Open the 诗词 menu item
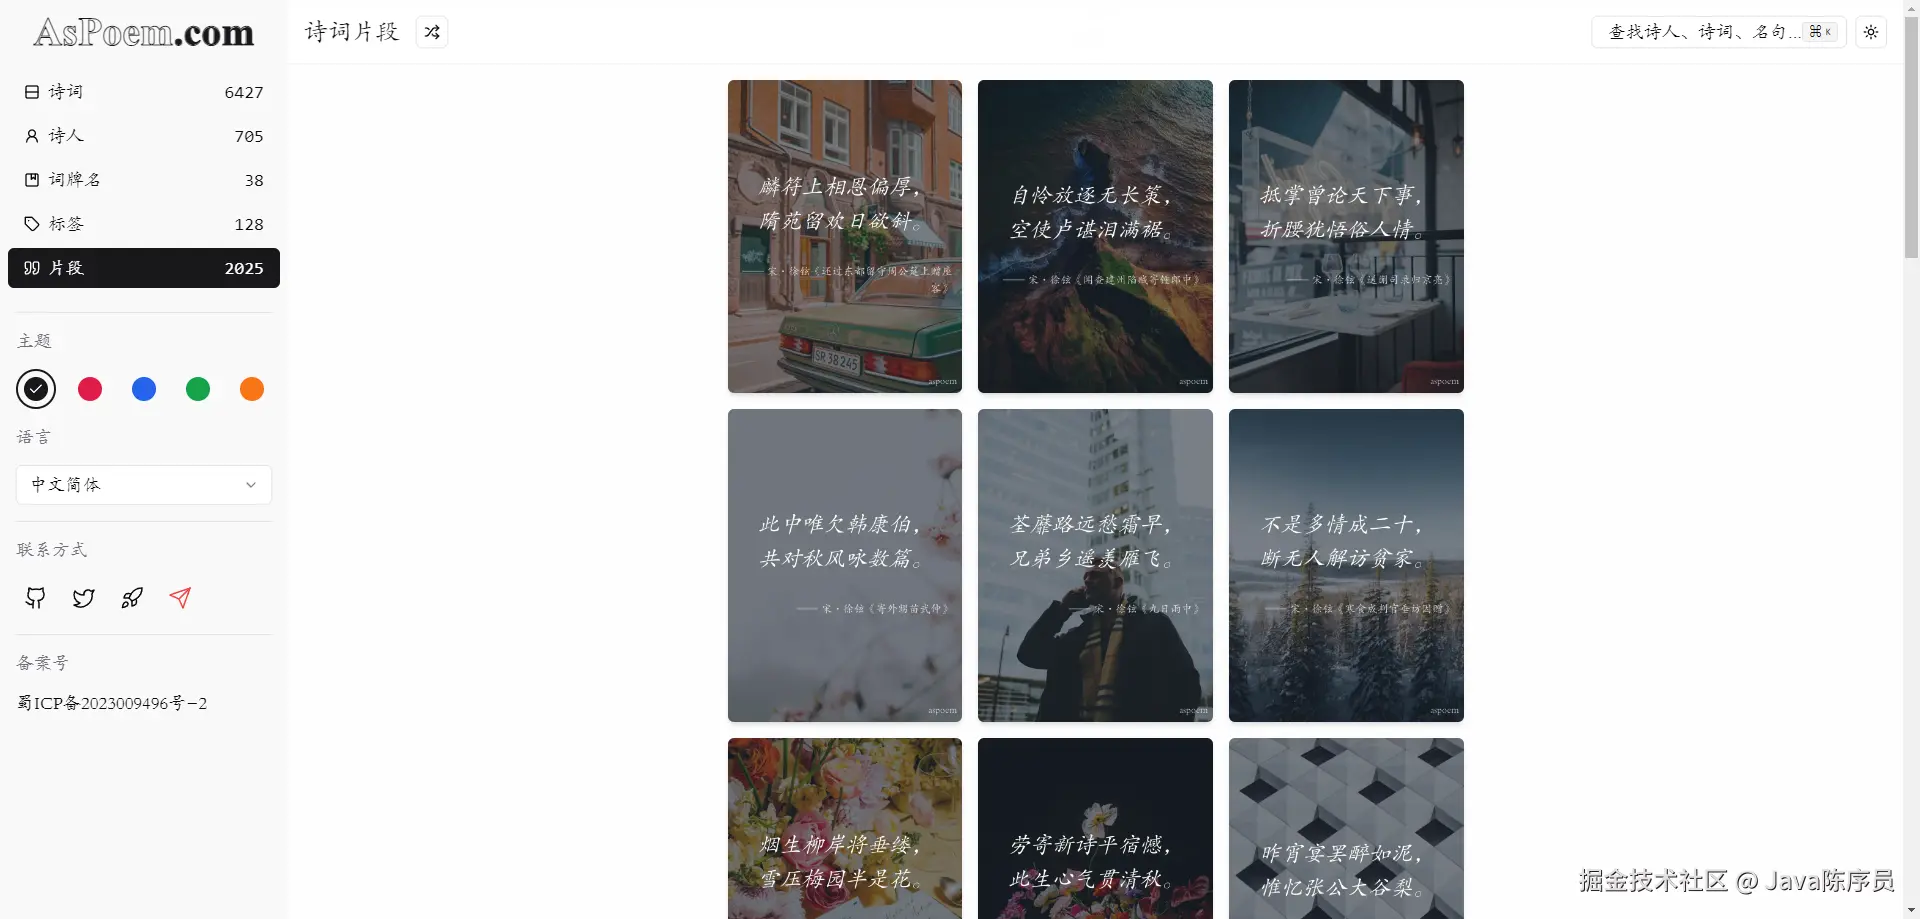The width and height of the screenshot is (1920, 919). pos(144,92)
